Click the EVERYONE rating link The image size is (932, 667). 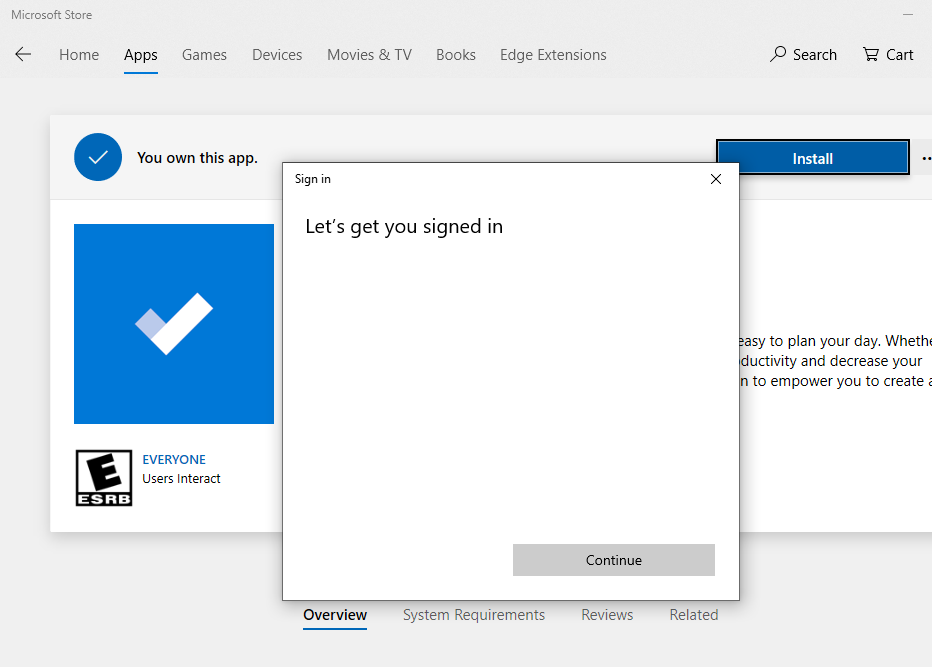pyautogui.click(x=174, y=459)
